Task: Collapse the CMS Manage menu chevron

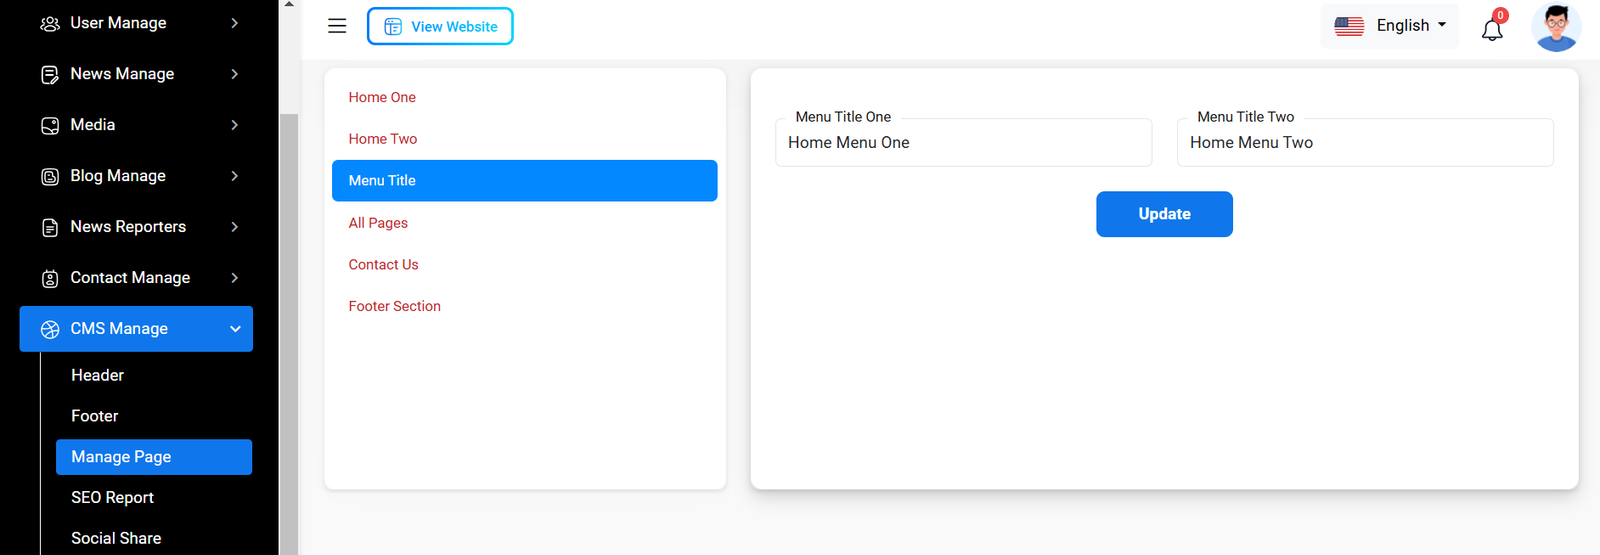Action: pyautogui.click(x=235, y=329)
